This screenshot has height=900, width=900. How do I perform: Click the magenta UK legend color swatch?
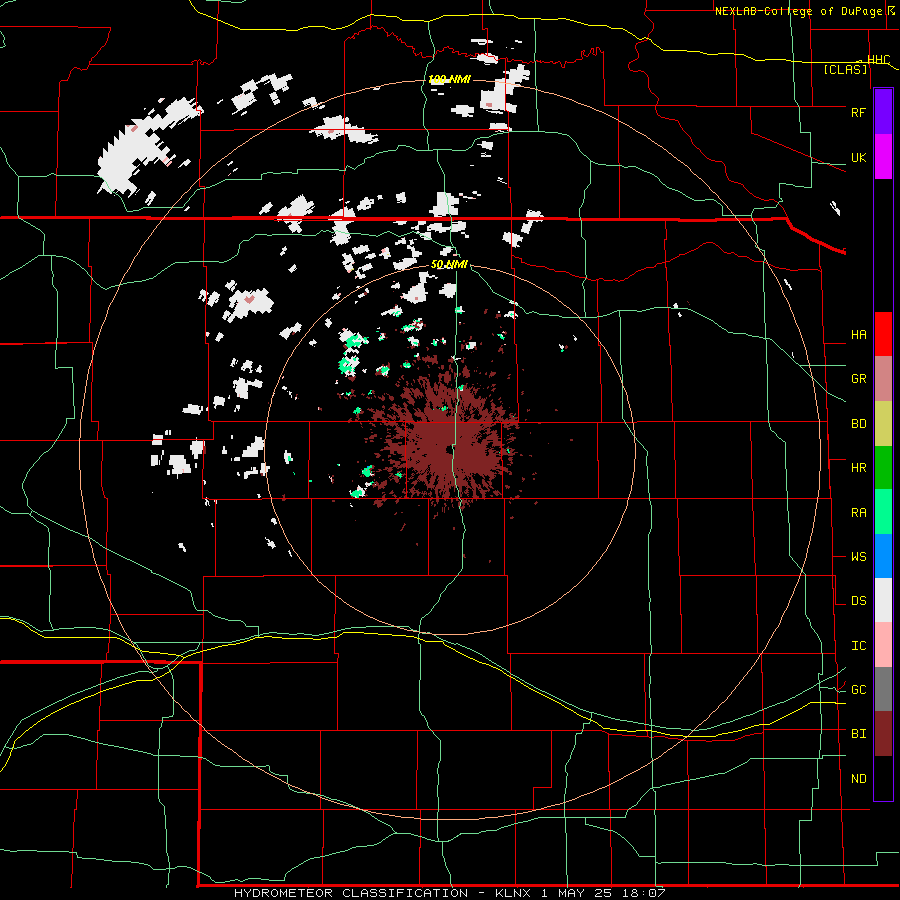pyautogui.click(x=883, y=157)
